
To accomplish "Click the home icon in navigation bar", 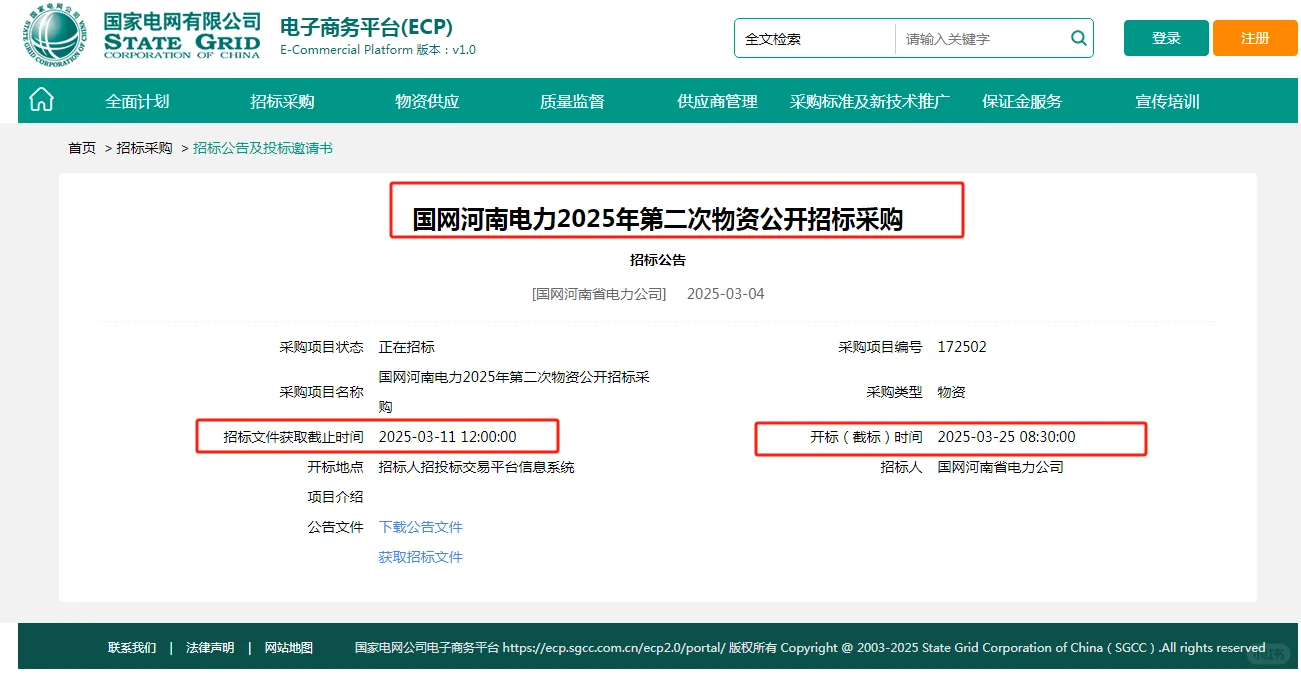I will pos(41,100).
